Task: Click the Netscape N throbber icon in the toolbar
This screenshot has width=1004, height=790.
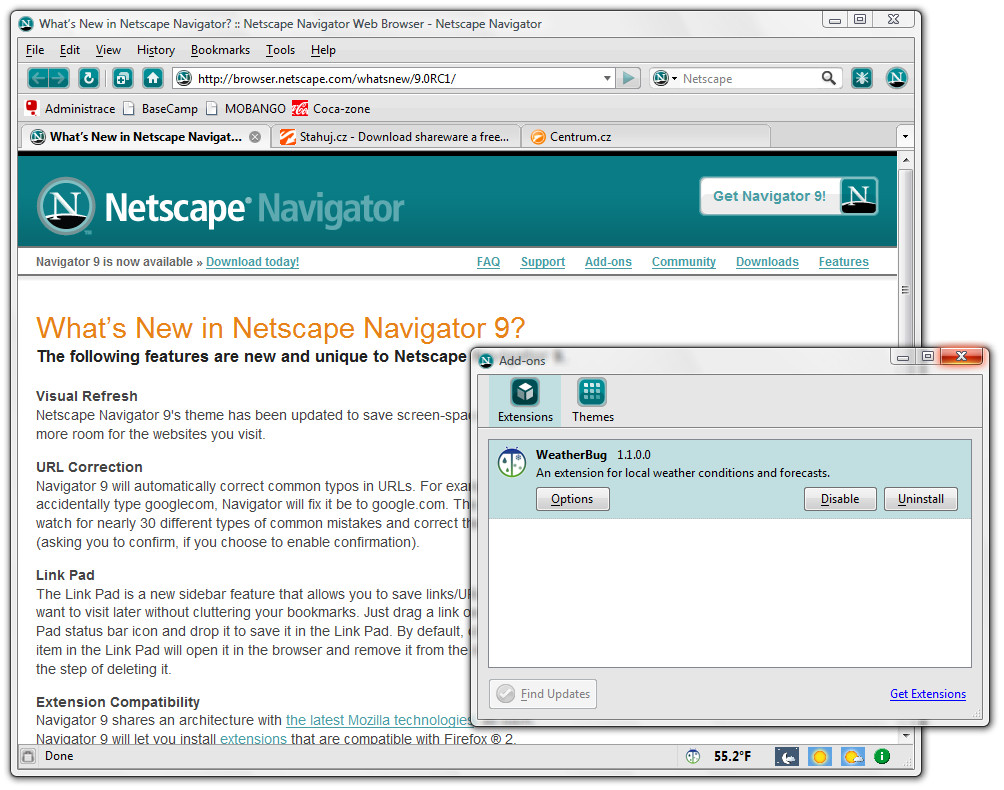Action: pyautogui.click(x=896, y=78)
